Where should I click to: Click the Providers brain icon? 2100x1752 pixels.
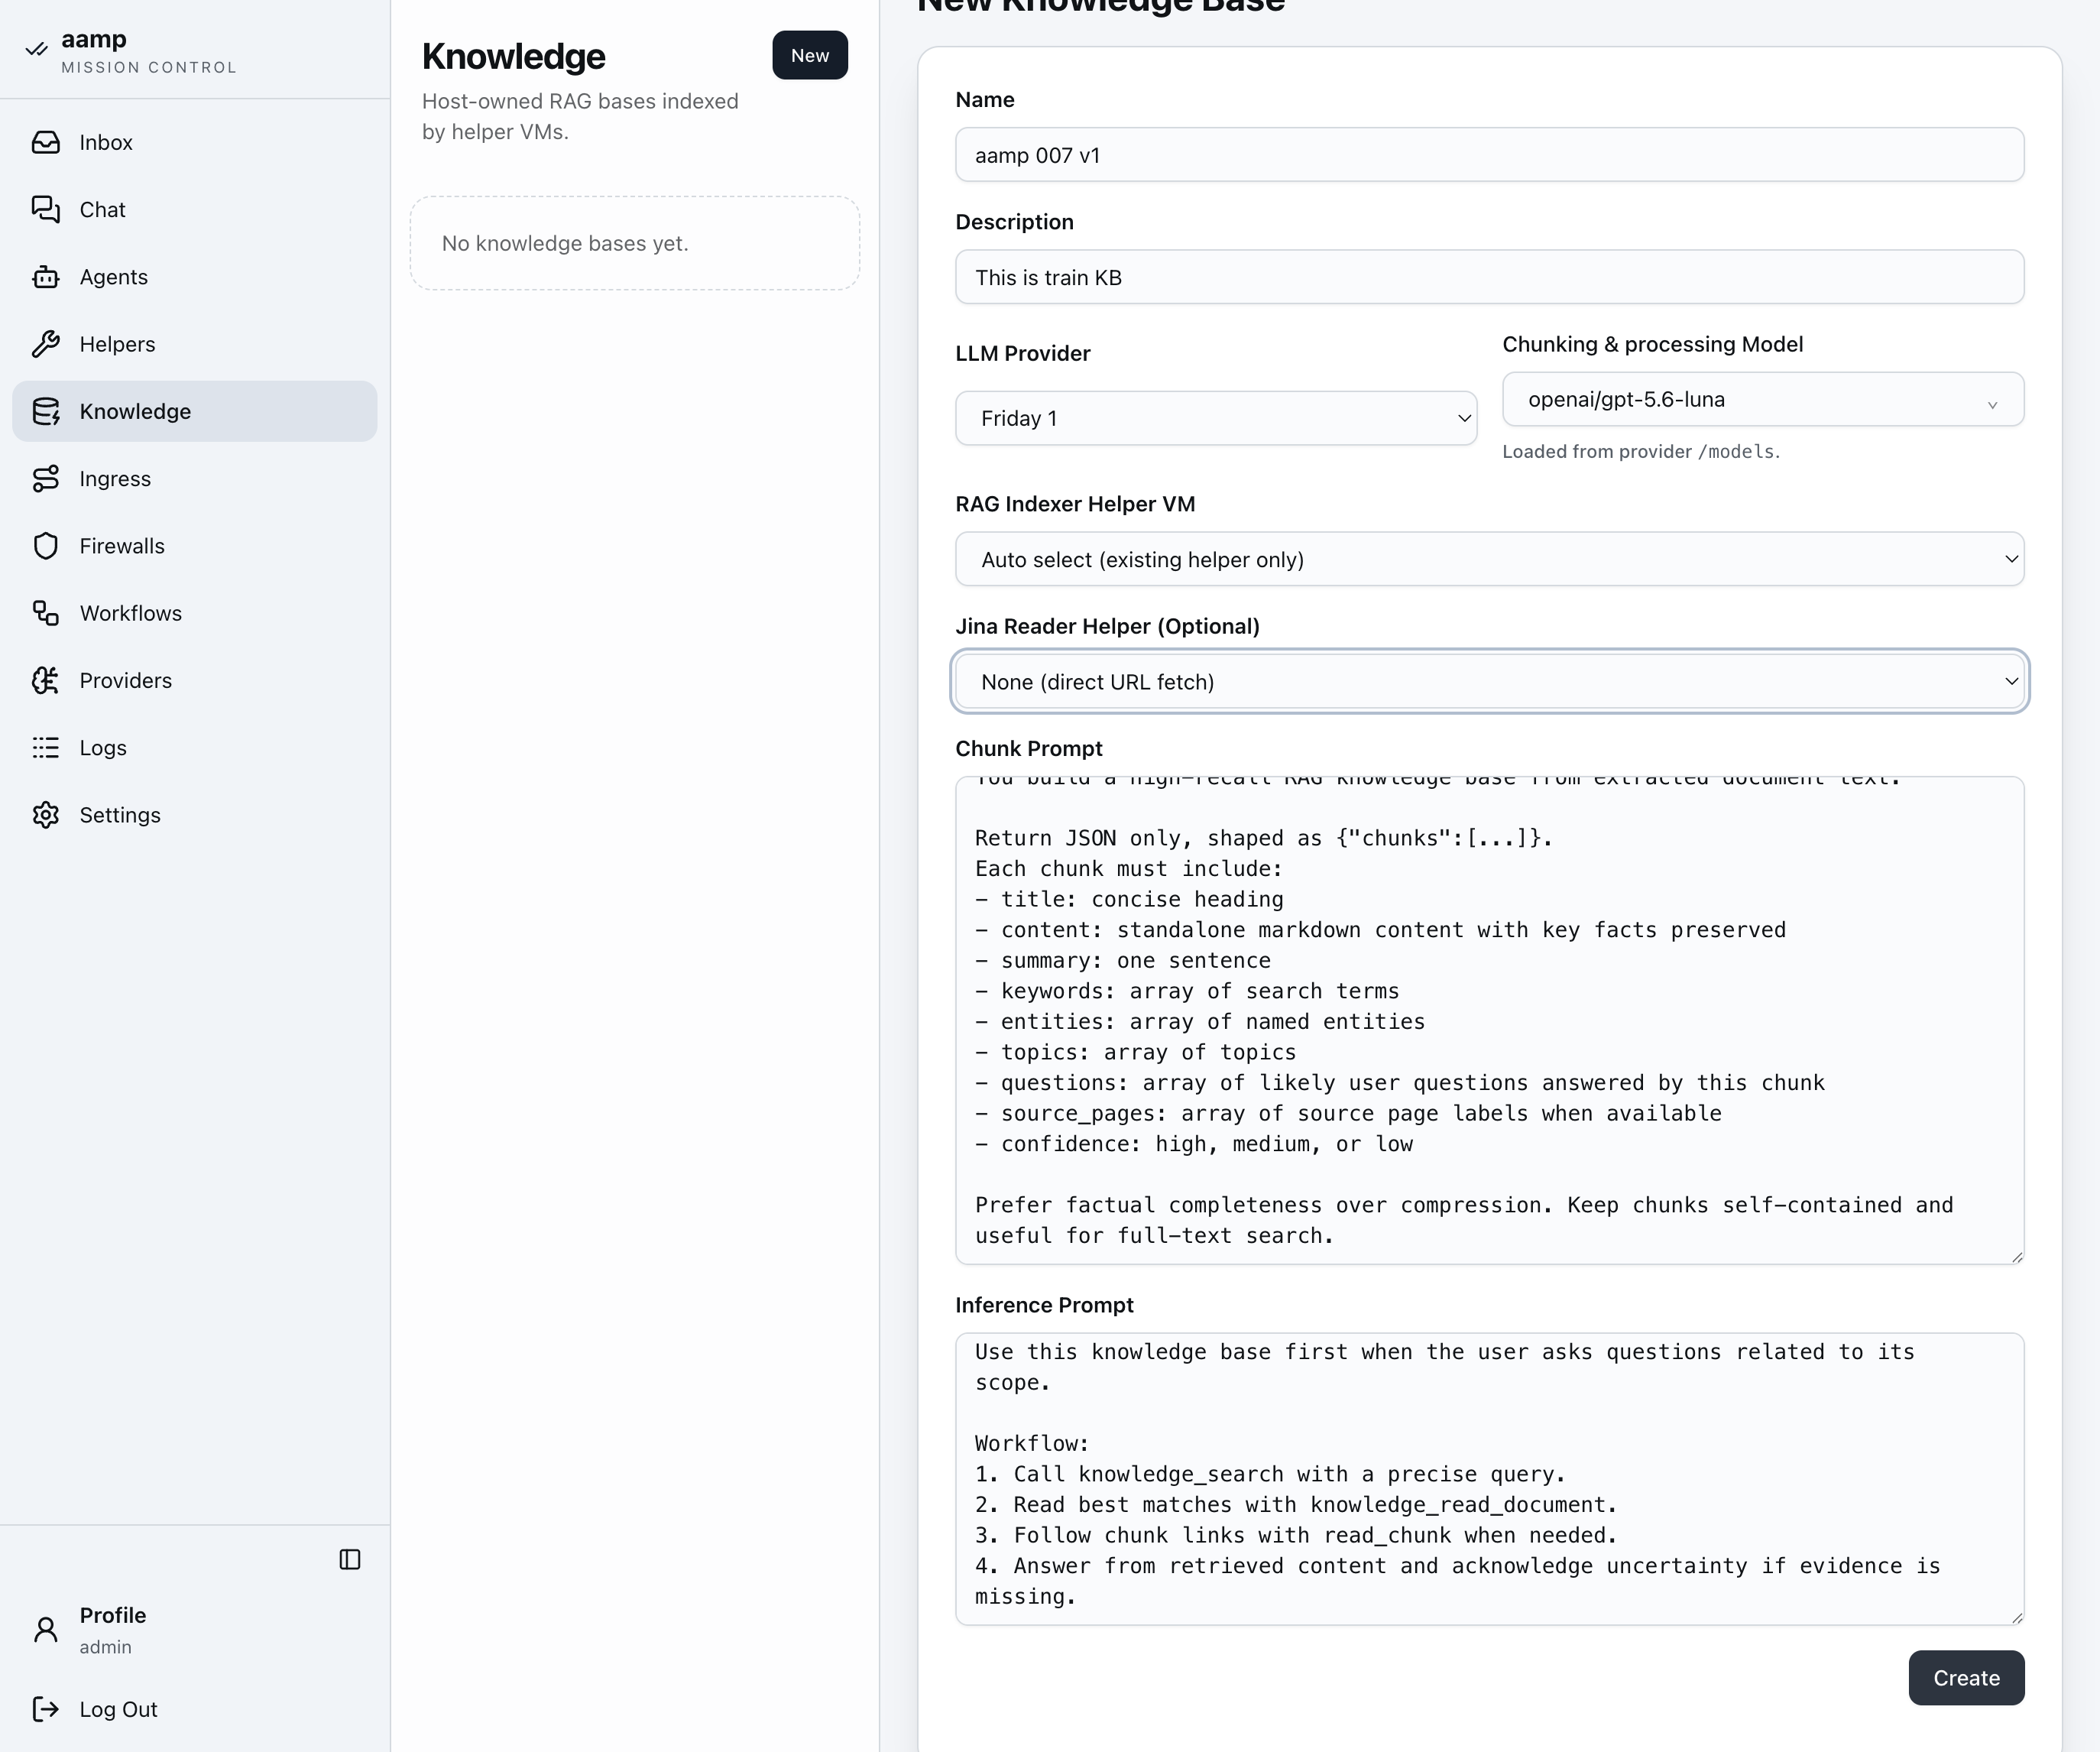tap(46, 680)
